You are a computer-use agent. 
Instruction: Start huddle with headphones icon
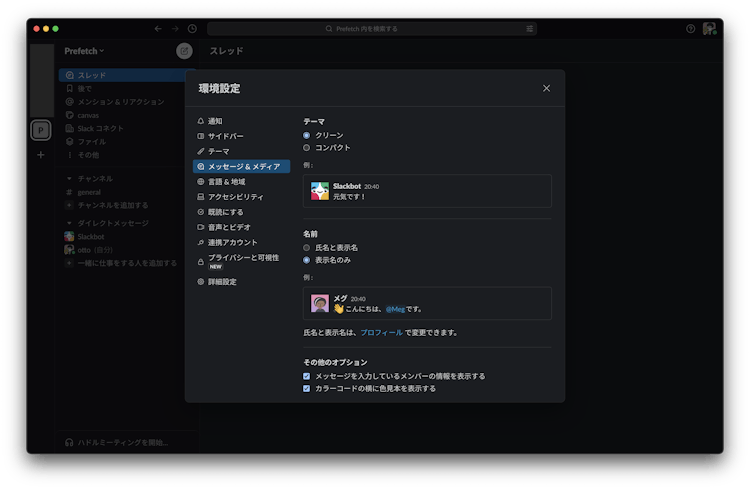coord(69,443)
